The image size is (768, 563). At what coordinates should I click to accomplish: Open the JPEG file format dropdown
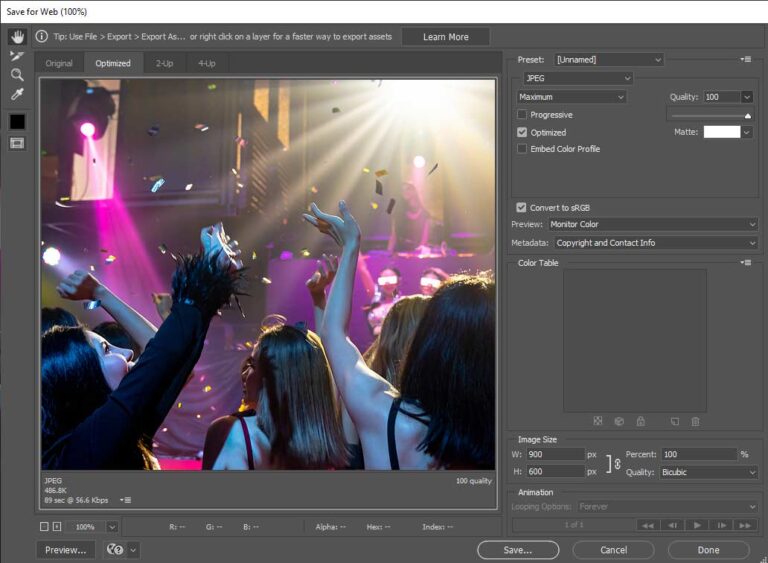tap(578, 78)
